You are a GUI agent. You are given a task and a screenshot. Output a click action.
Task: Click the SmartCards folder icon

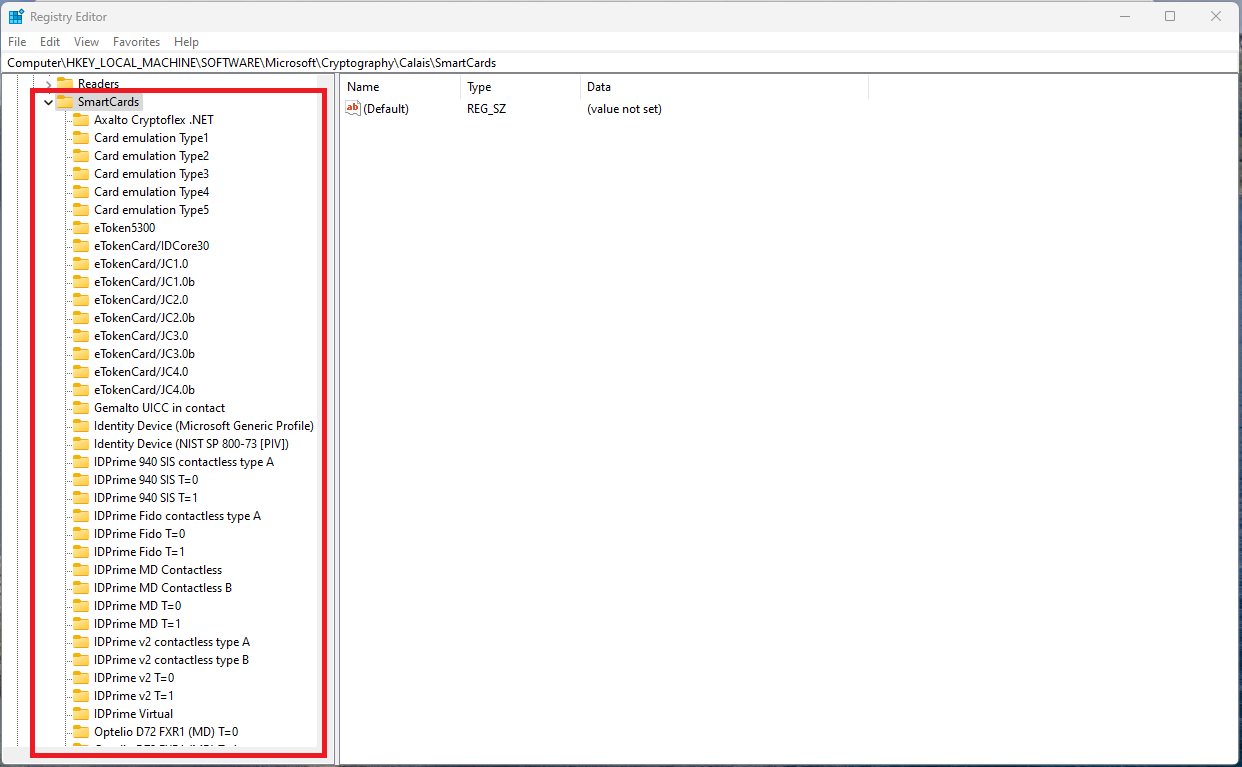pos(65,102)
